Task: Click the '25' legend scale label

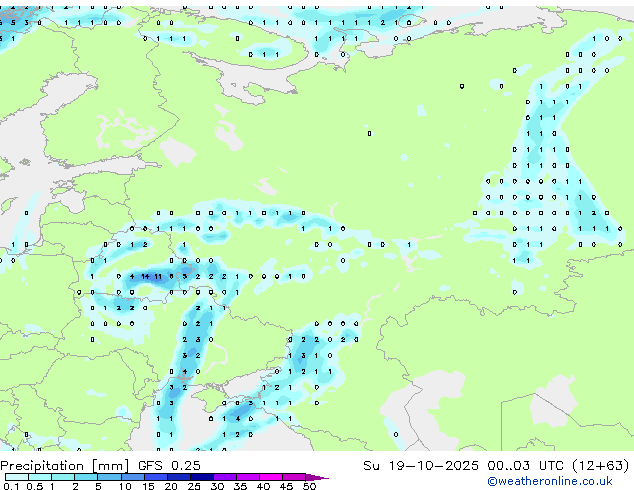Action: coord(194,486)
